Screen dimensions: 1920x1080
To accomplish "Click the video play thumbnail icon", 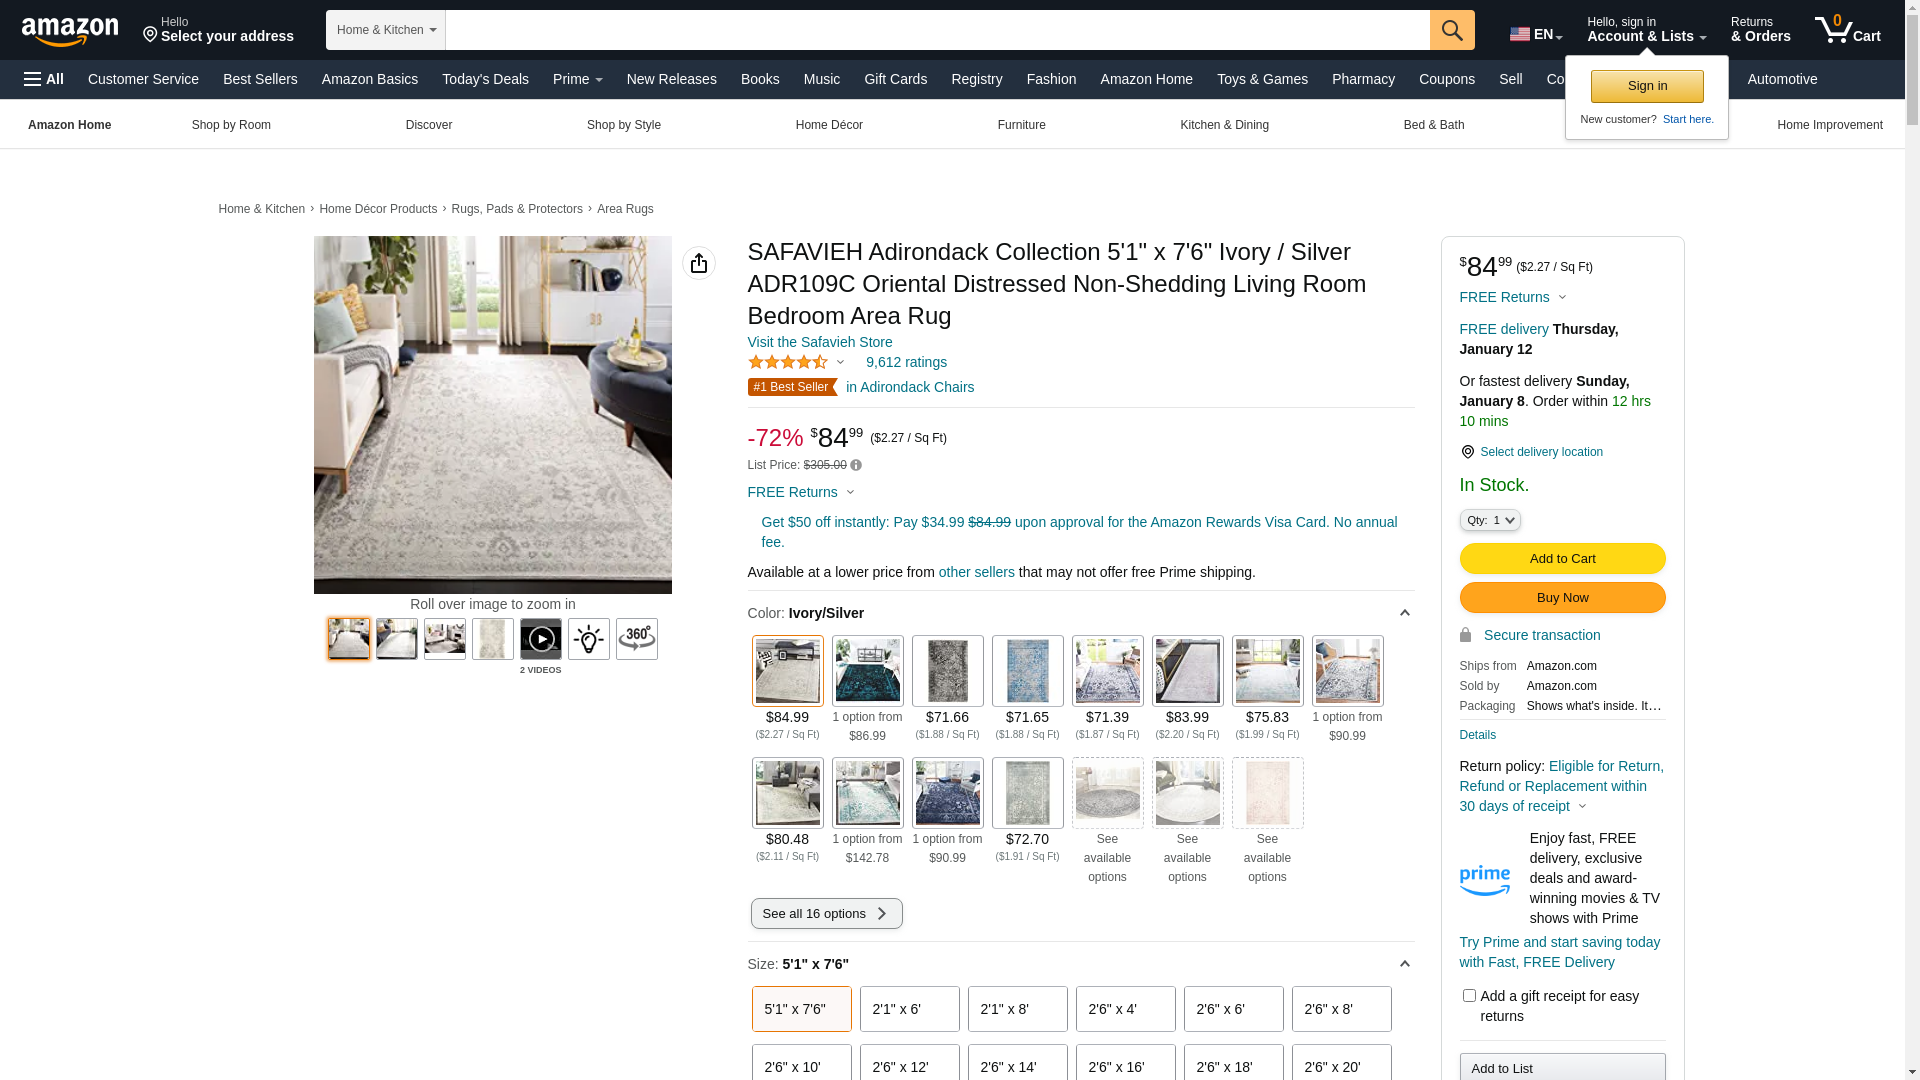I will click(541, 639).
